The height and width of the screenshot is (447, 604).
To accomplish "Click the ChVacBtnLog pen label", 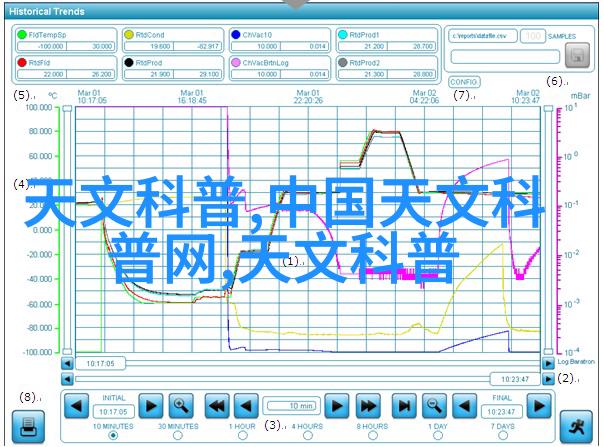I will 265,63.
